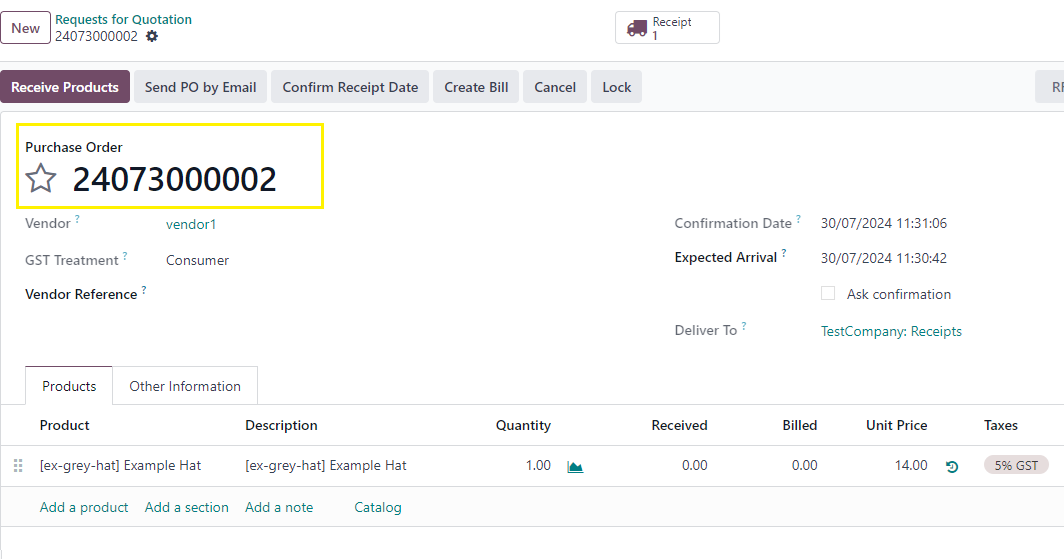
Task: Click the Vendor Reference input field
Action: [x=300, y=294]
